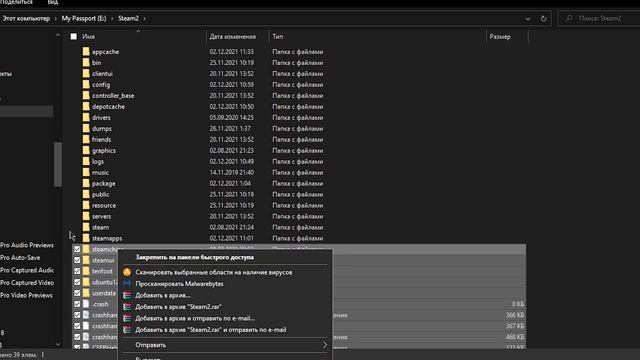Uncheck the 366 КБ crashhandler file checkbox

pyautogui.click(x=77, y=316)
